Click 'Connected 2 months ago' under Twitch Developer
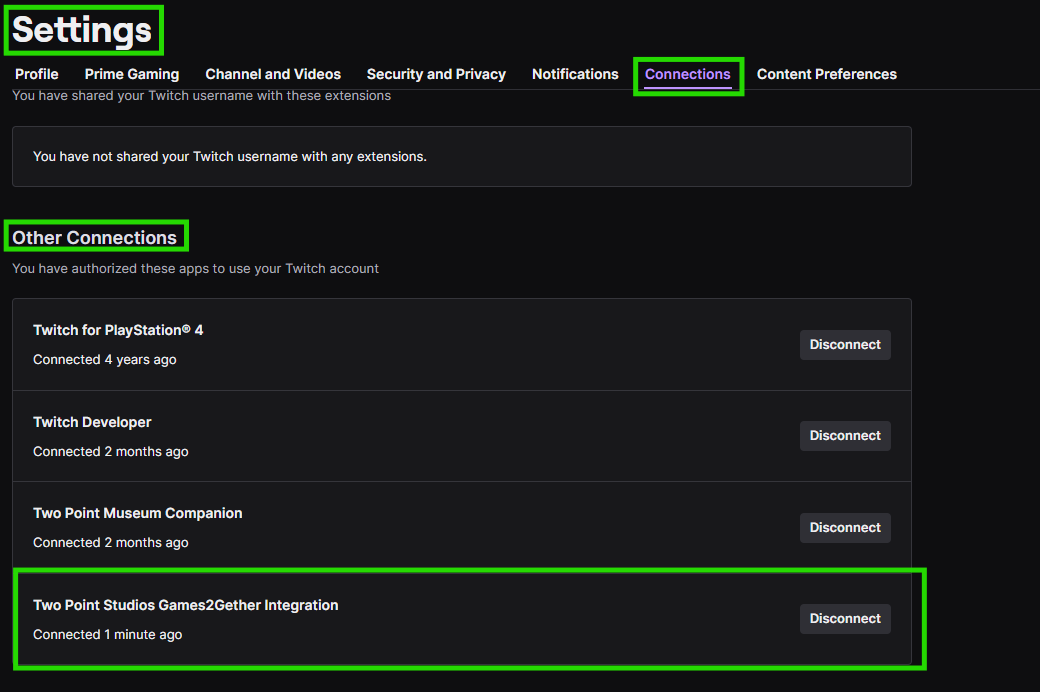 pyautogui.click(x=111, y=451)
